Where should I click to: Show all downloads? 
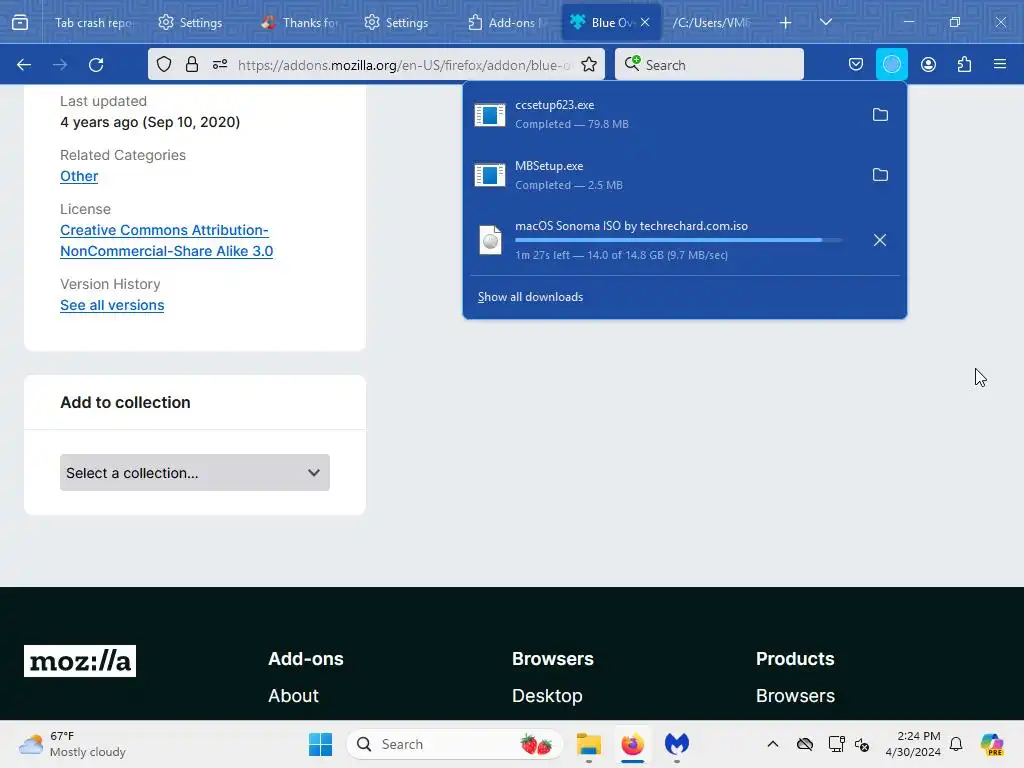pos(530,297)
